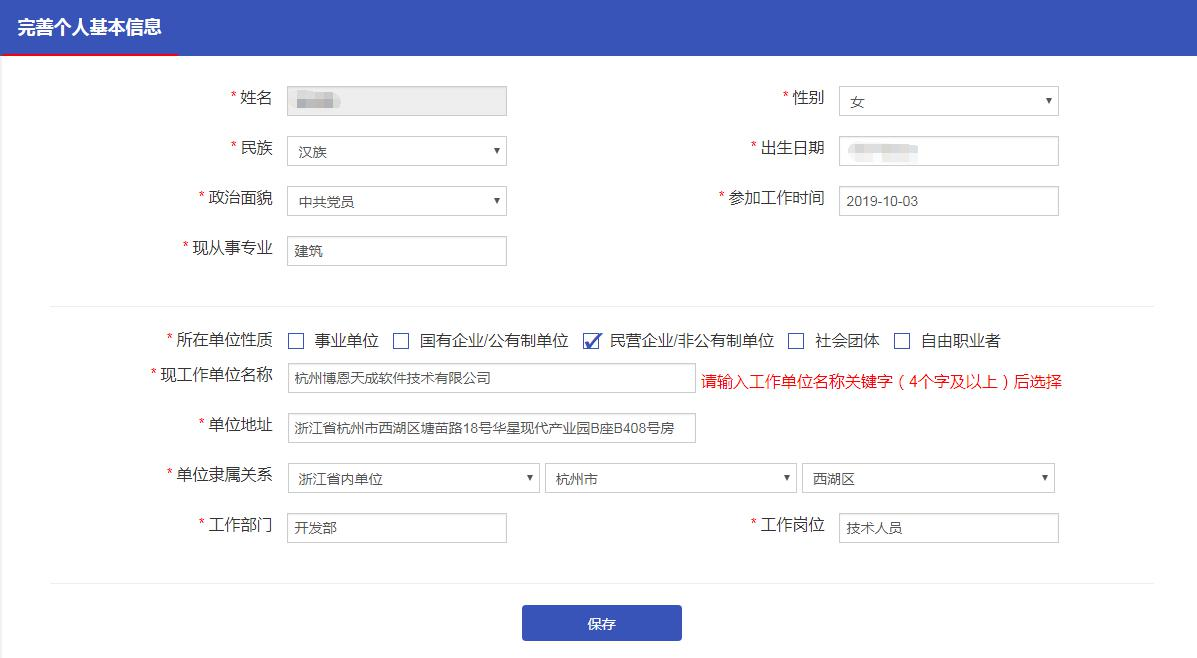
Task: Open the 西湖区 district dropdown
Action: click(x=928, y=477)
